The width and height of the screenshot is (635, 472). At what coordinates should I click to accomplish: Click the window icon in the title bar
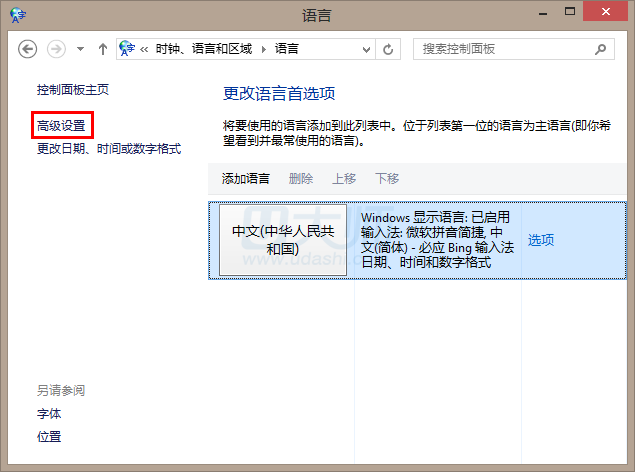click(x=17, y=15)
